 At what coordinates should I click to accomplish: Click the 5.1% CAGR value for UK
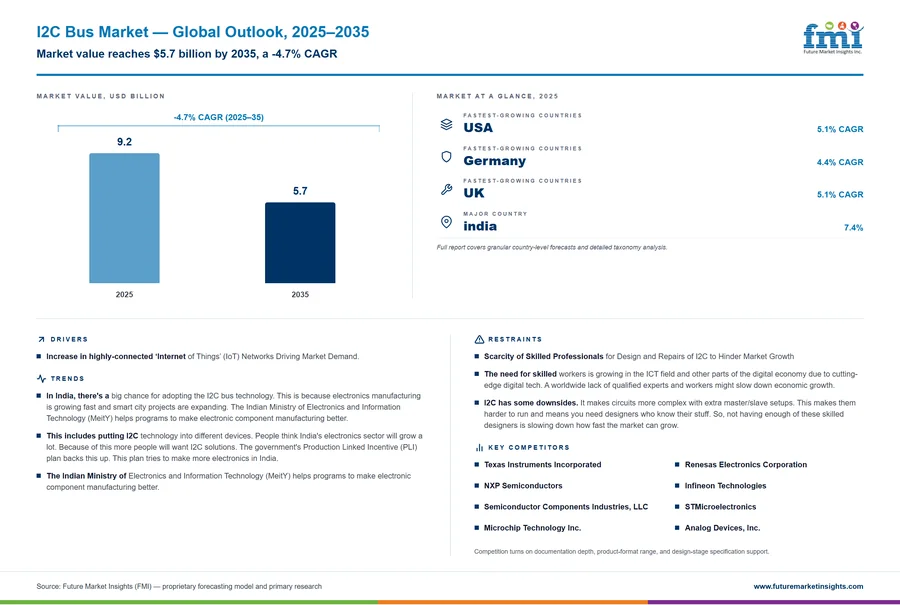coord(840,195)
